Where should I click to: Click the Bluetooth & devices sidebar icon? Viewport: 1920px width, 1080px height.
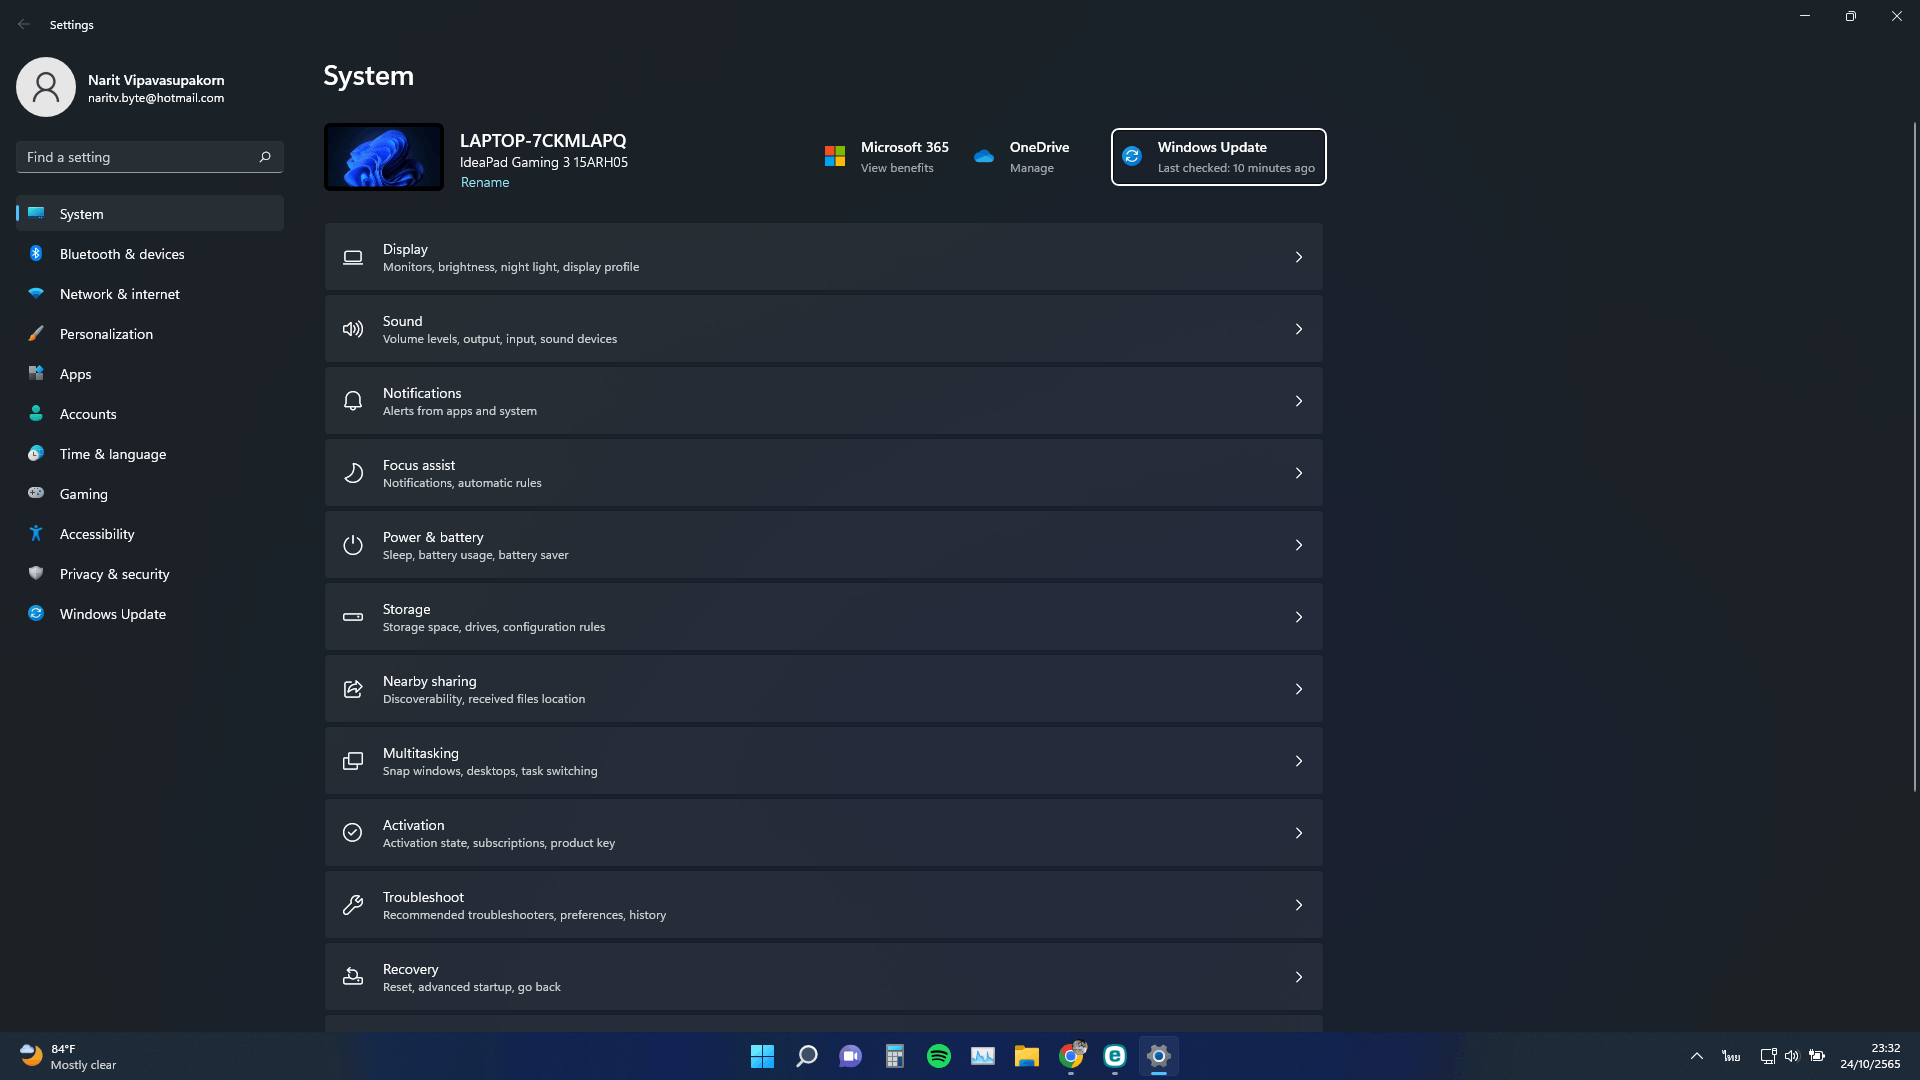[36, 254]
